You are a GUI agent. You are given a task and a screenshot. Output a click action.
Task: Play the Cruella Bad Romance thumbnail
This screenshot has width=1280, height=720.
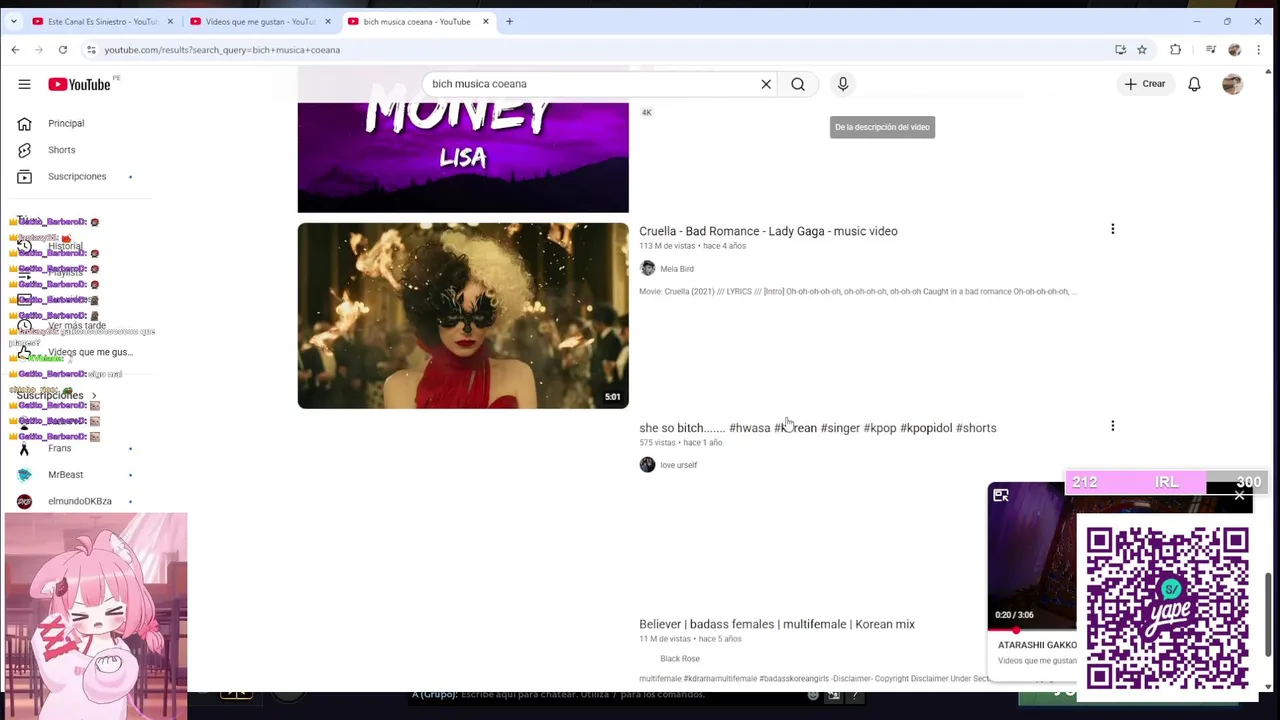pos(463,315)
